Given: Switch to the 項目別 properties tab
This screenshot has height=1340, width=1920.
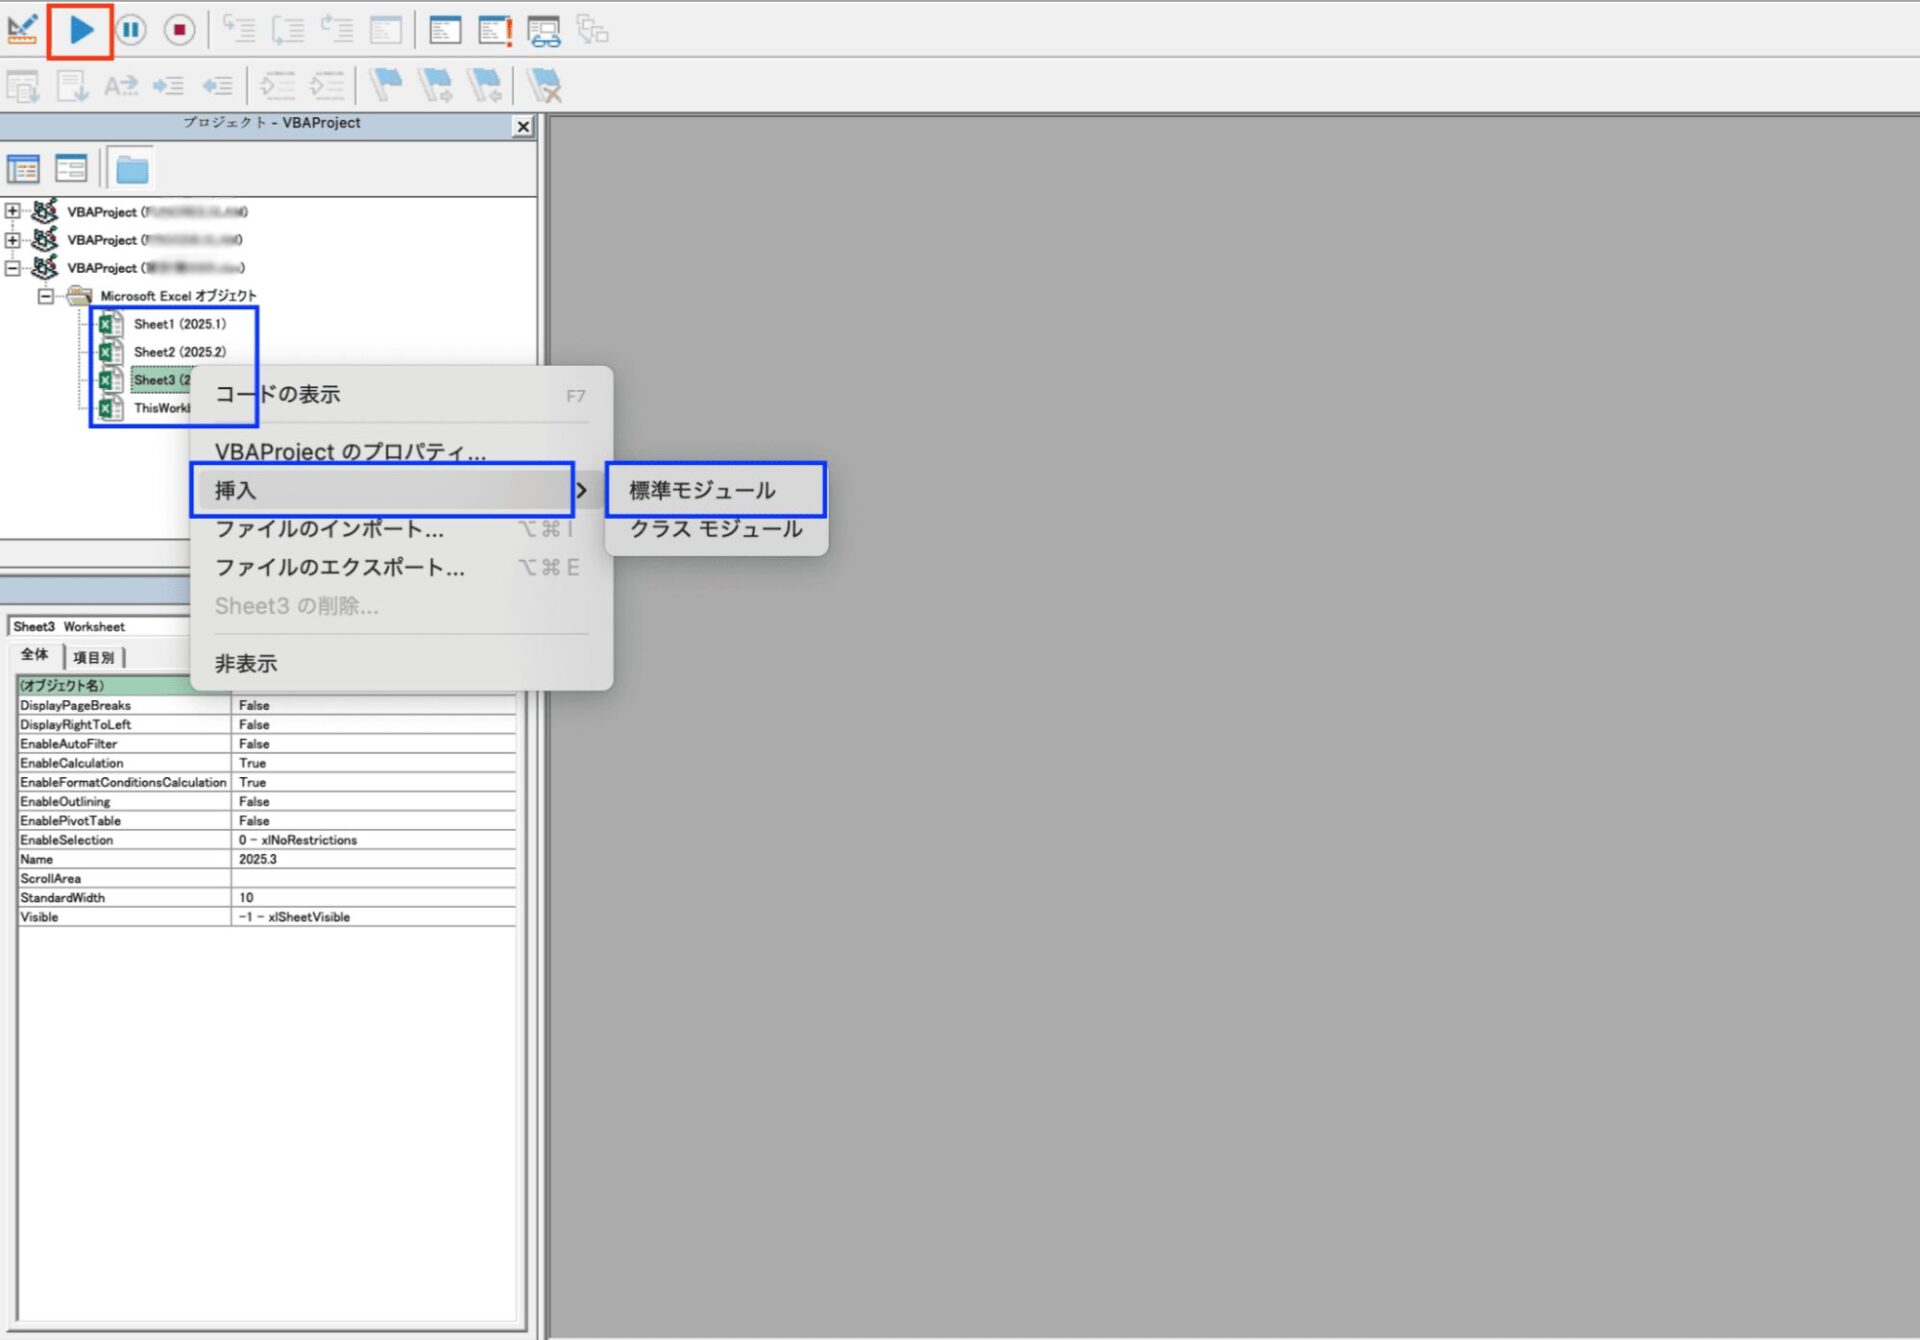Looking at the screenshot, I should [x=93, y=657].
